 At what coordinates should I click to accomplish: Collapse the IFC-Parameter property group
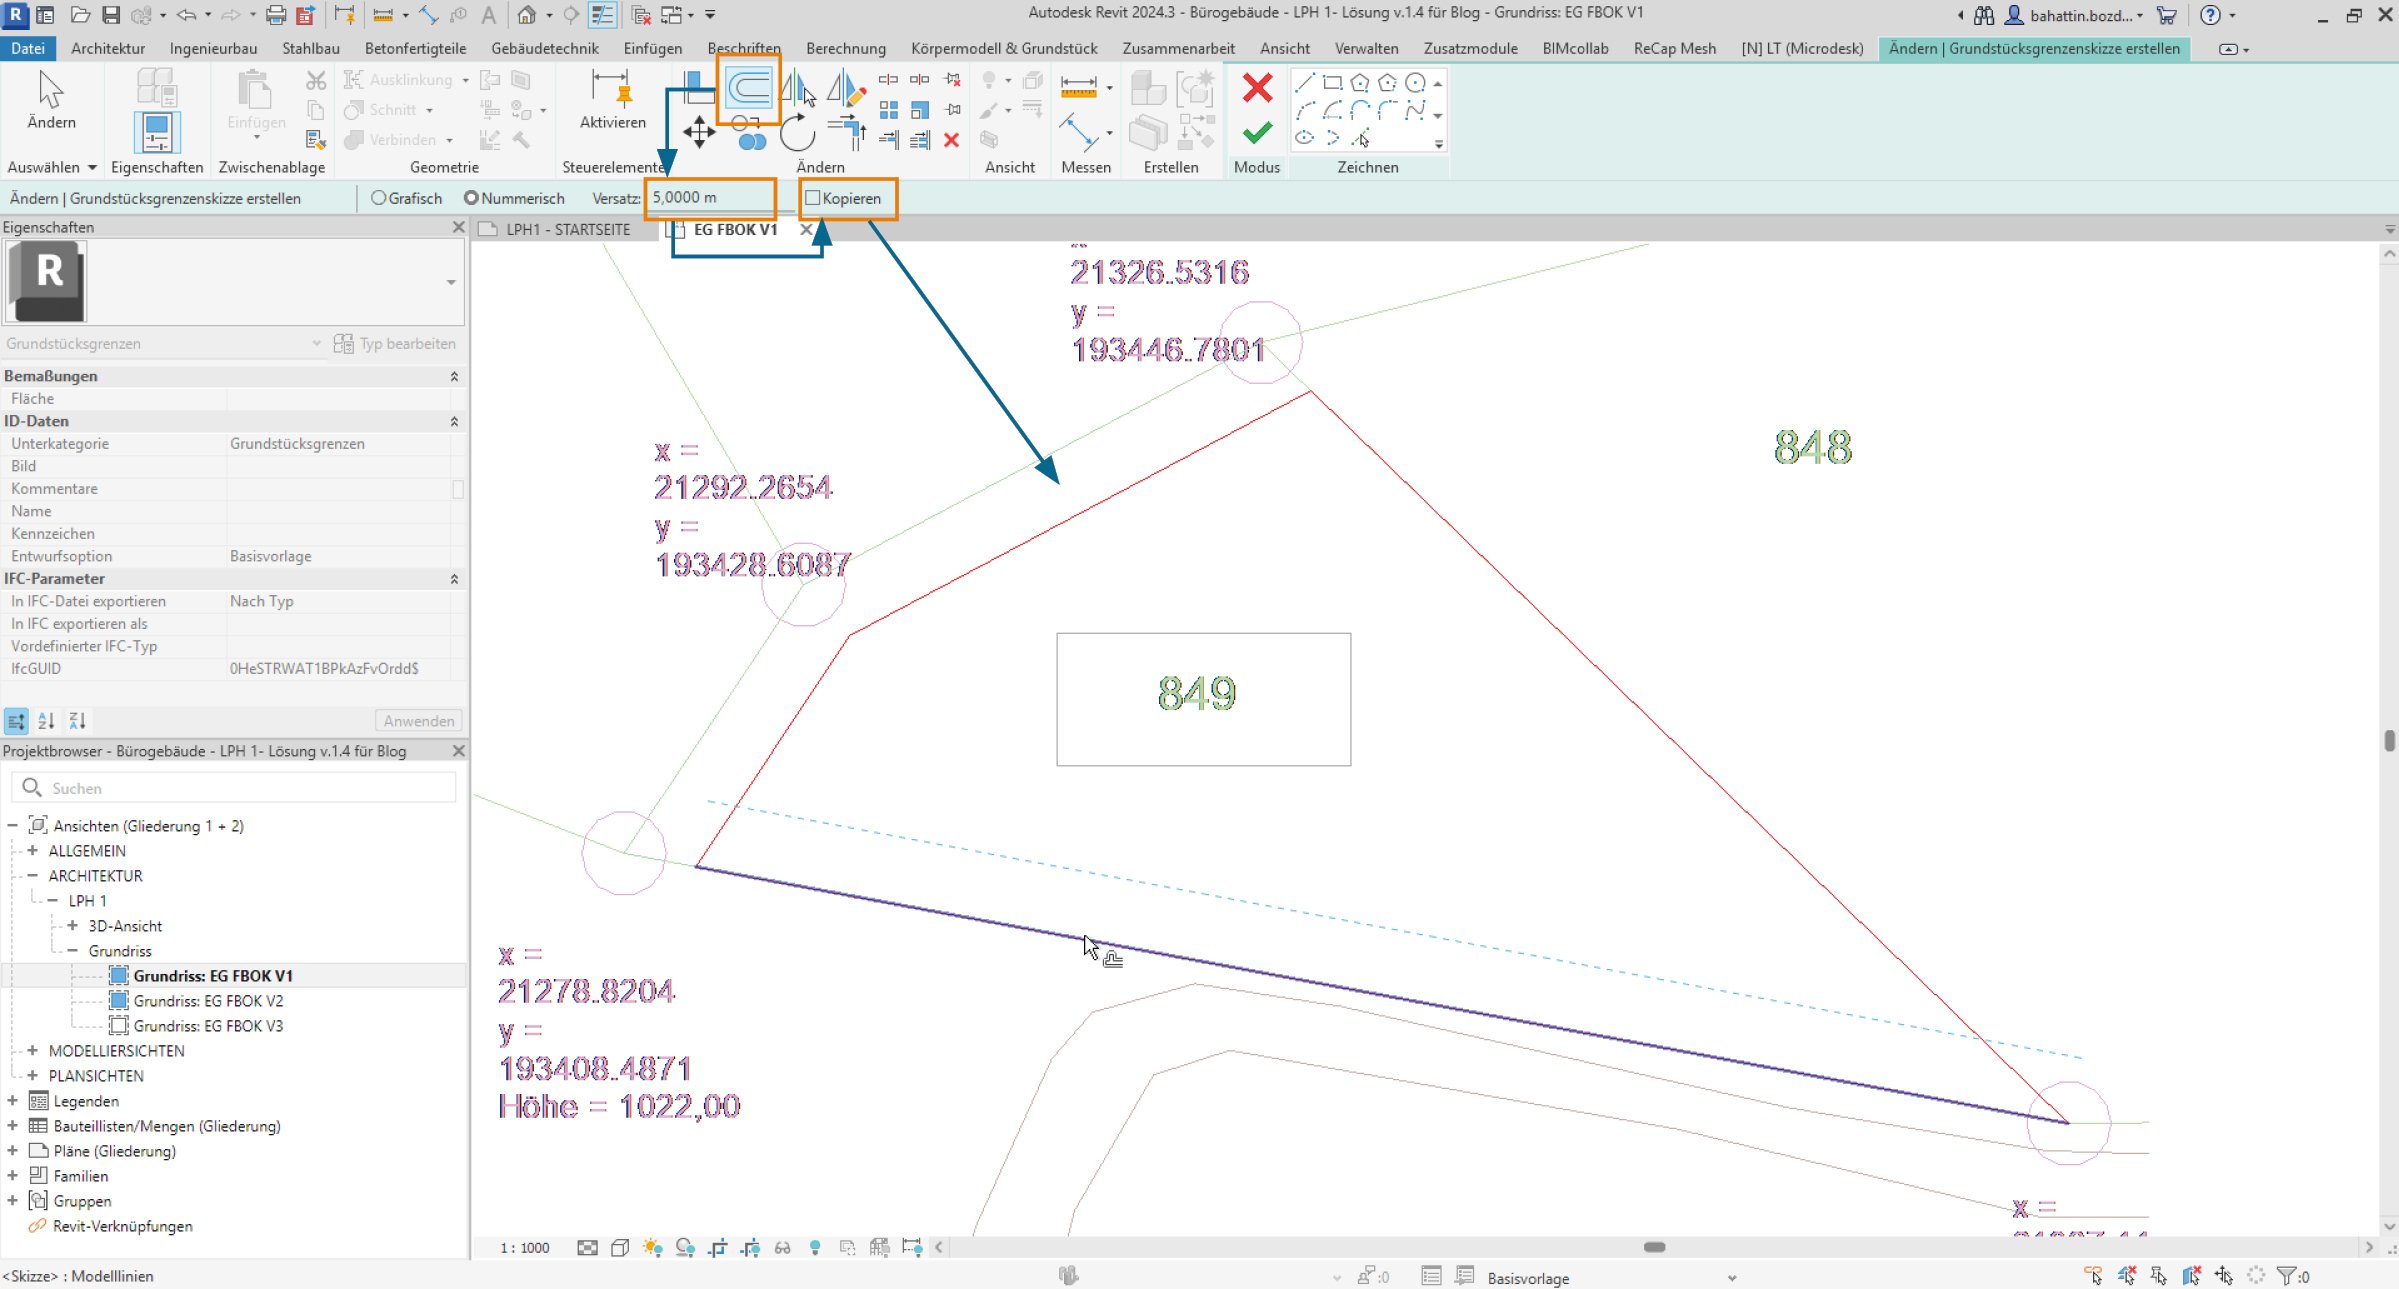(x=454, y=579)
